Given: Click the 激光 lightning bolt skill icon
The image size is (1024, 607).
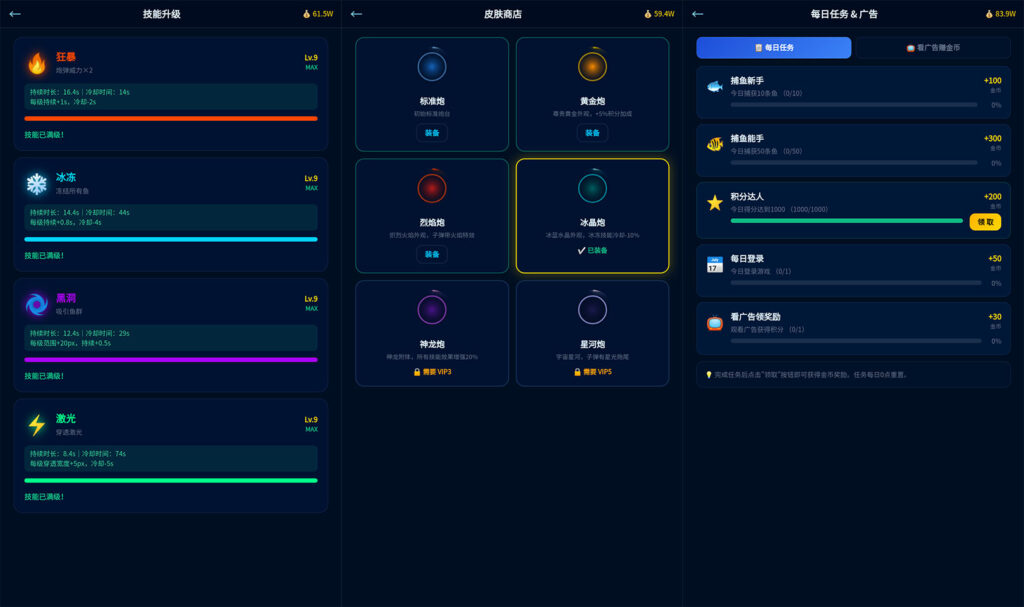Looking at the screenshot, I should pyautogui.click(x=37, y=425).
